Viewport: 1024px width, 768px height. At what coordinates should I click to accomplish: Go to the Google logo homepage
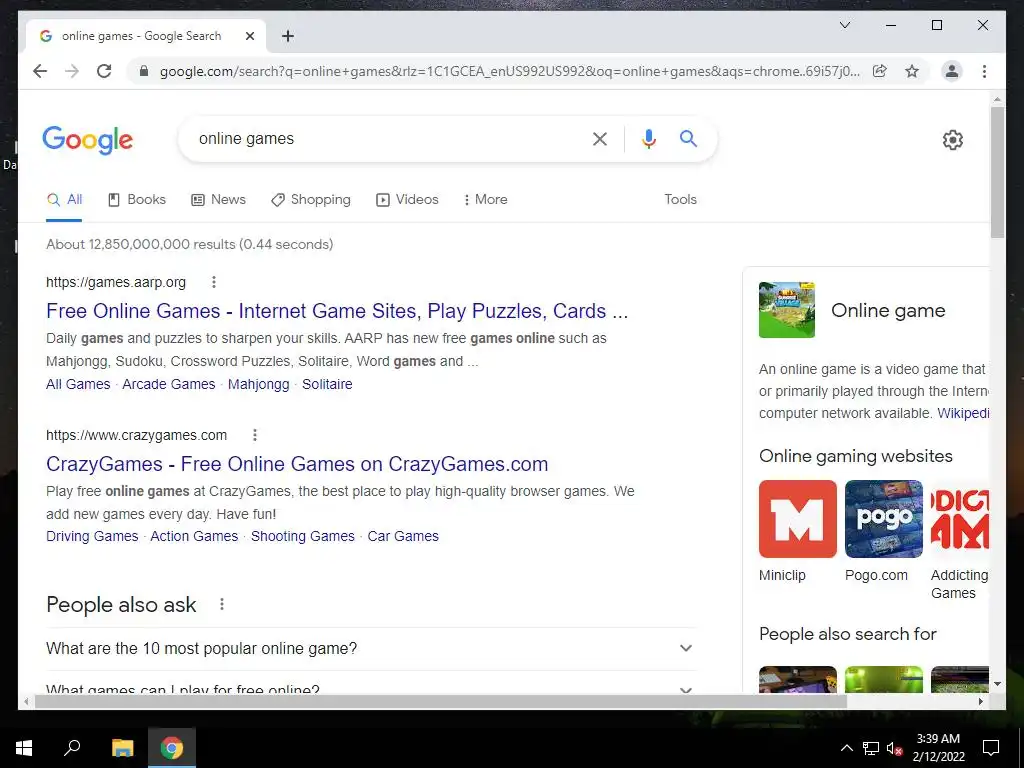(x=88, y=140)
